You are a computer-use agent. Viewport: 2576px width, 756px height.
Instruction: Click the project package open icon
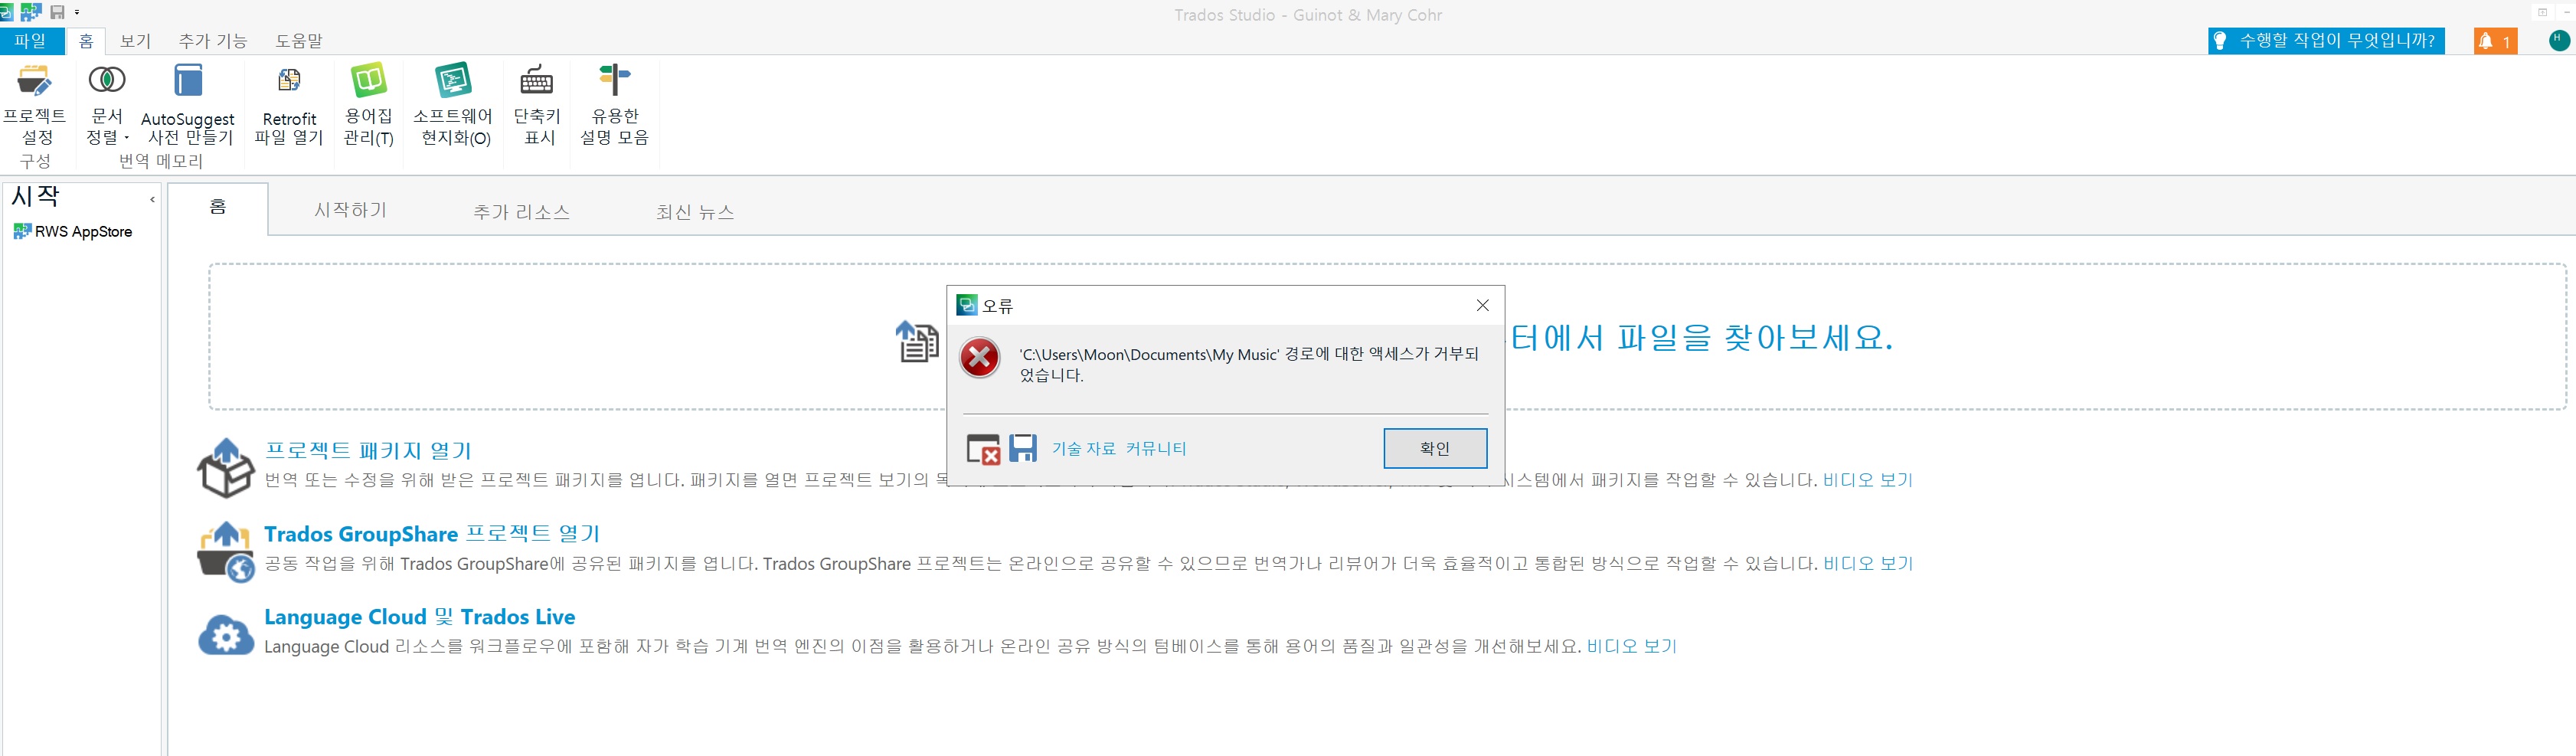(x=226, y=467)
